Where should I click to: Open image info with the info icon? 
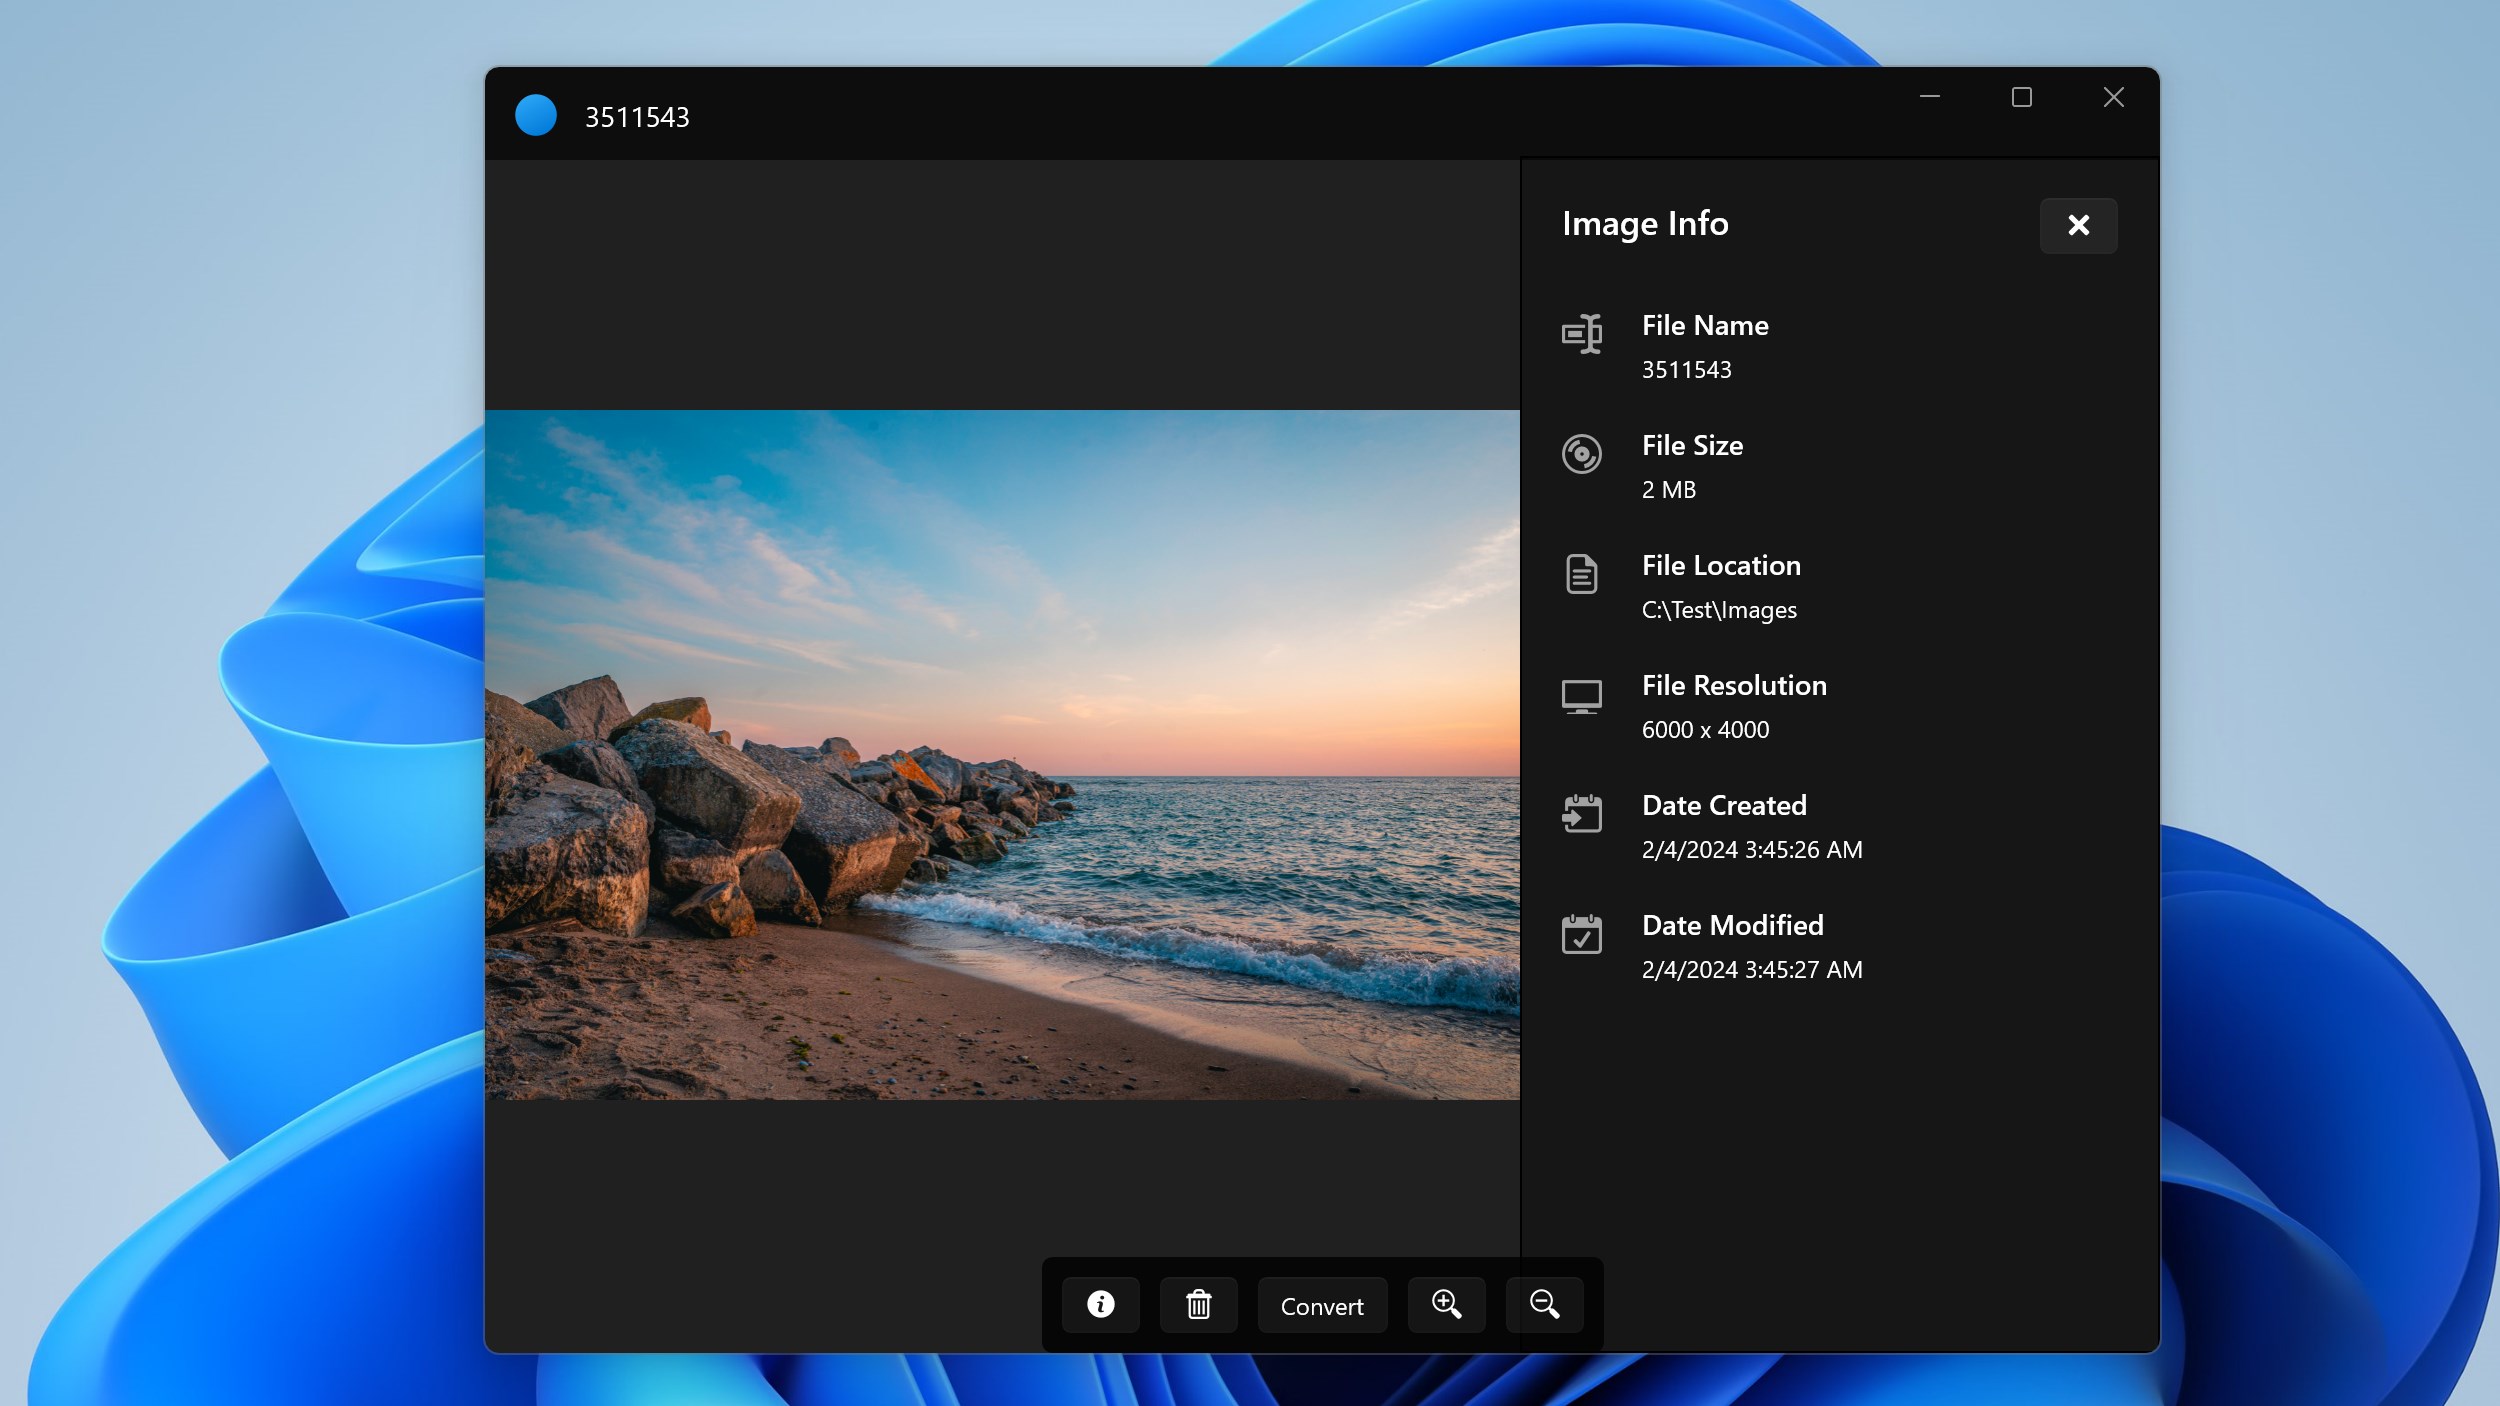click(1100, 1305)
